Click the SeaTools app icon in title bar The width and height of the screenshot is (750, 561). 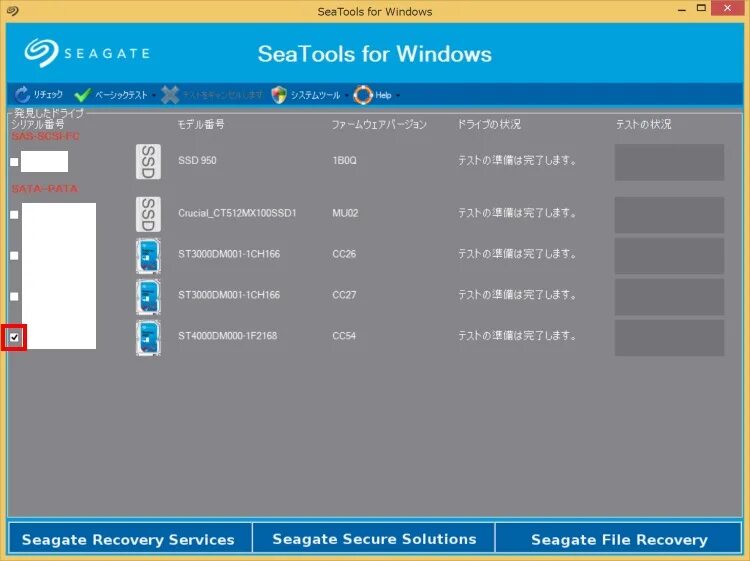(13, 11)
